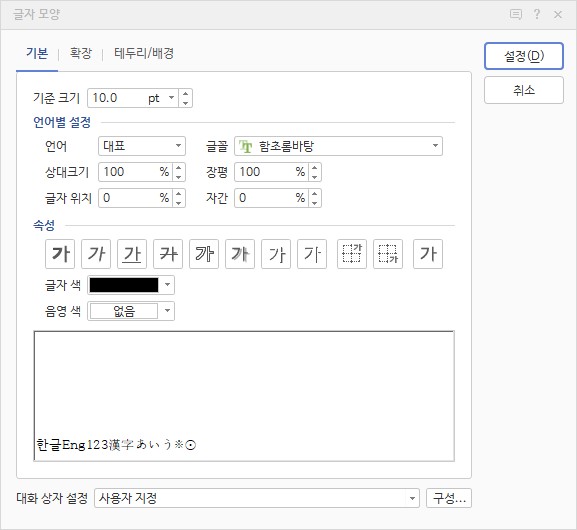
Task: Click the 음영 색 없음 swatch
Action: (124, 311)
